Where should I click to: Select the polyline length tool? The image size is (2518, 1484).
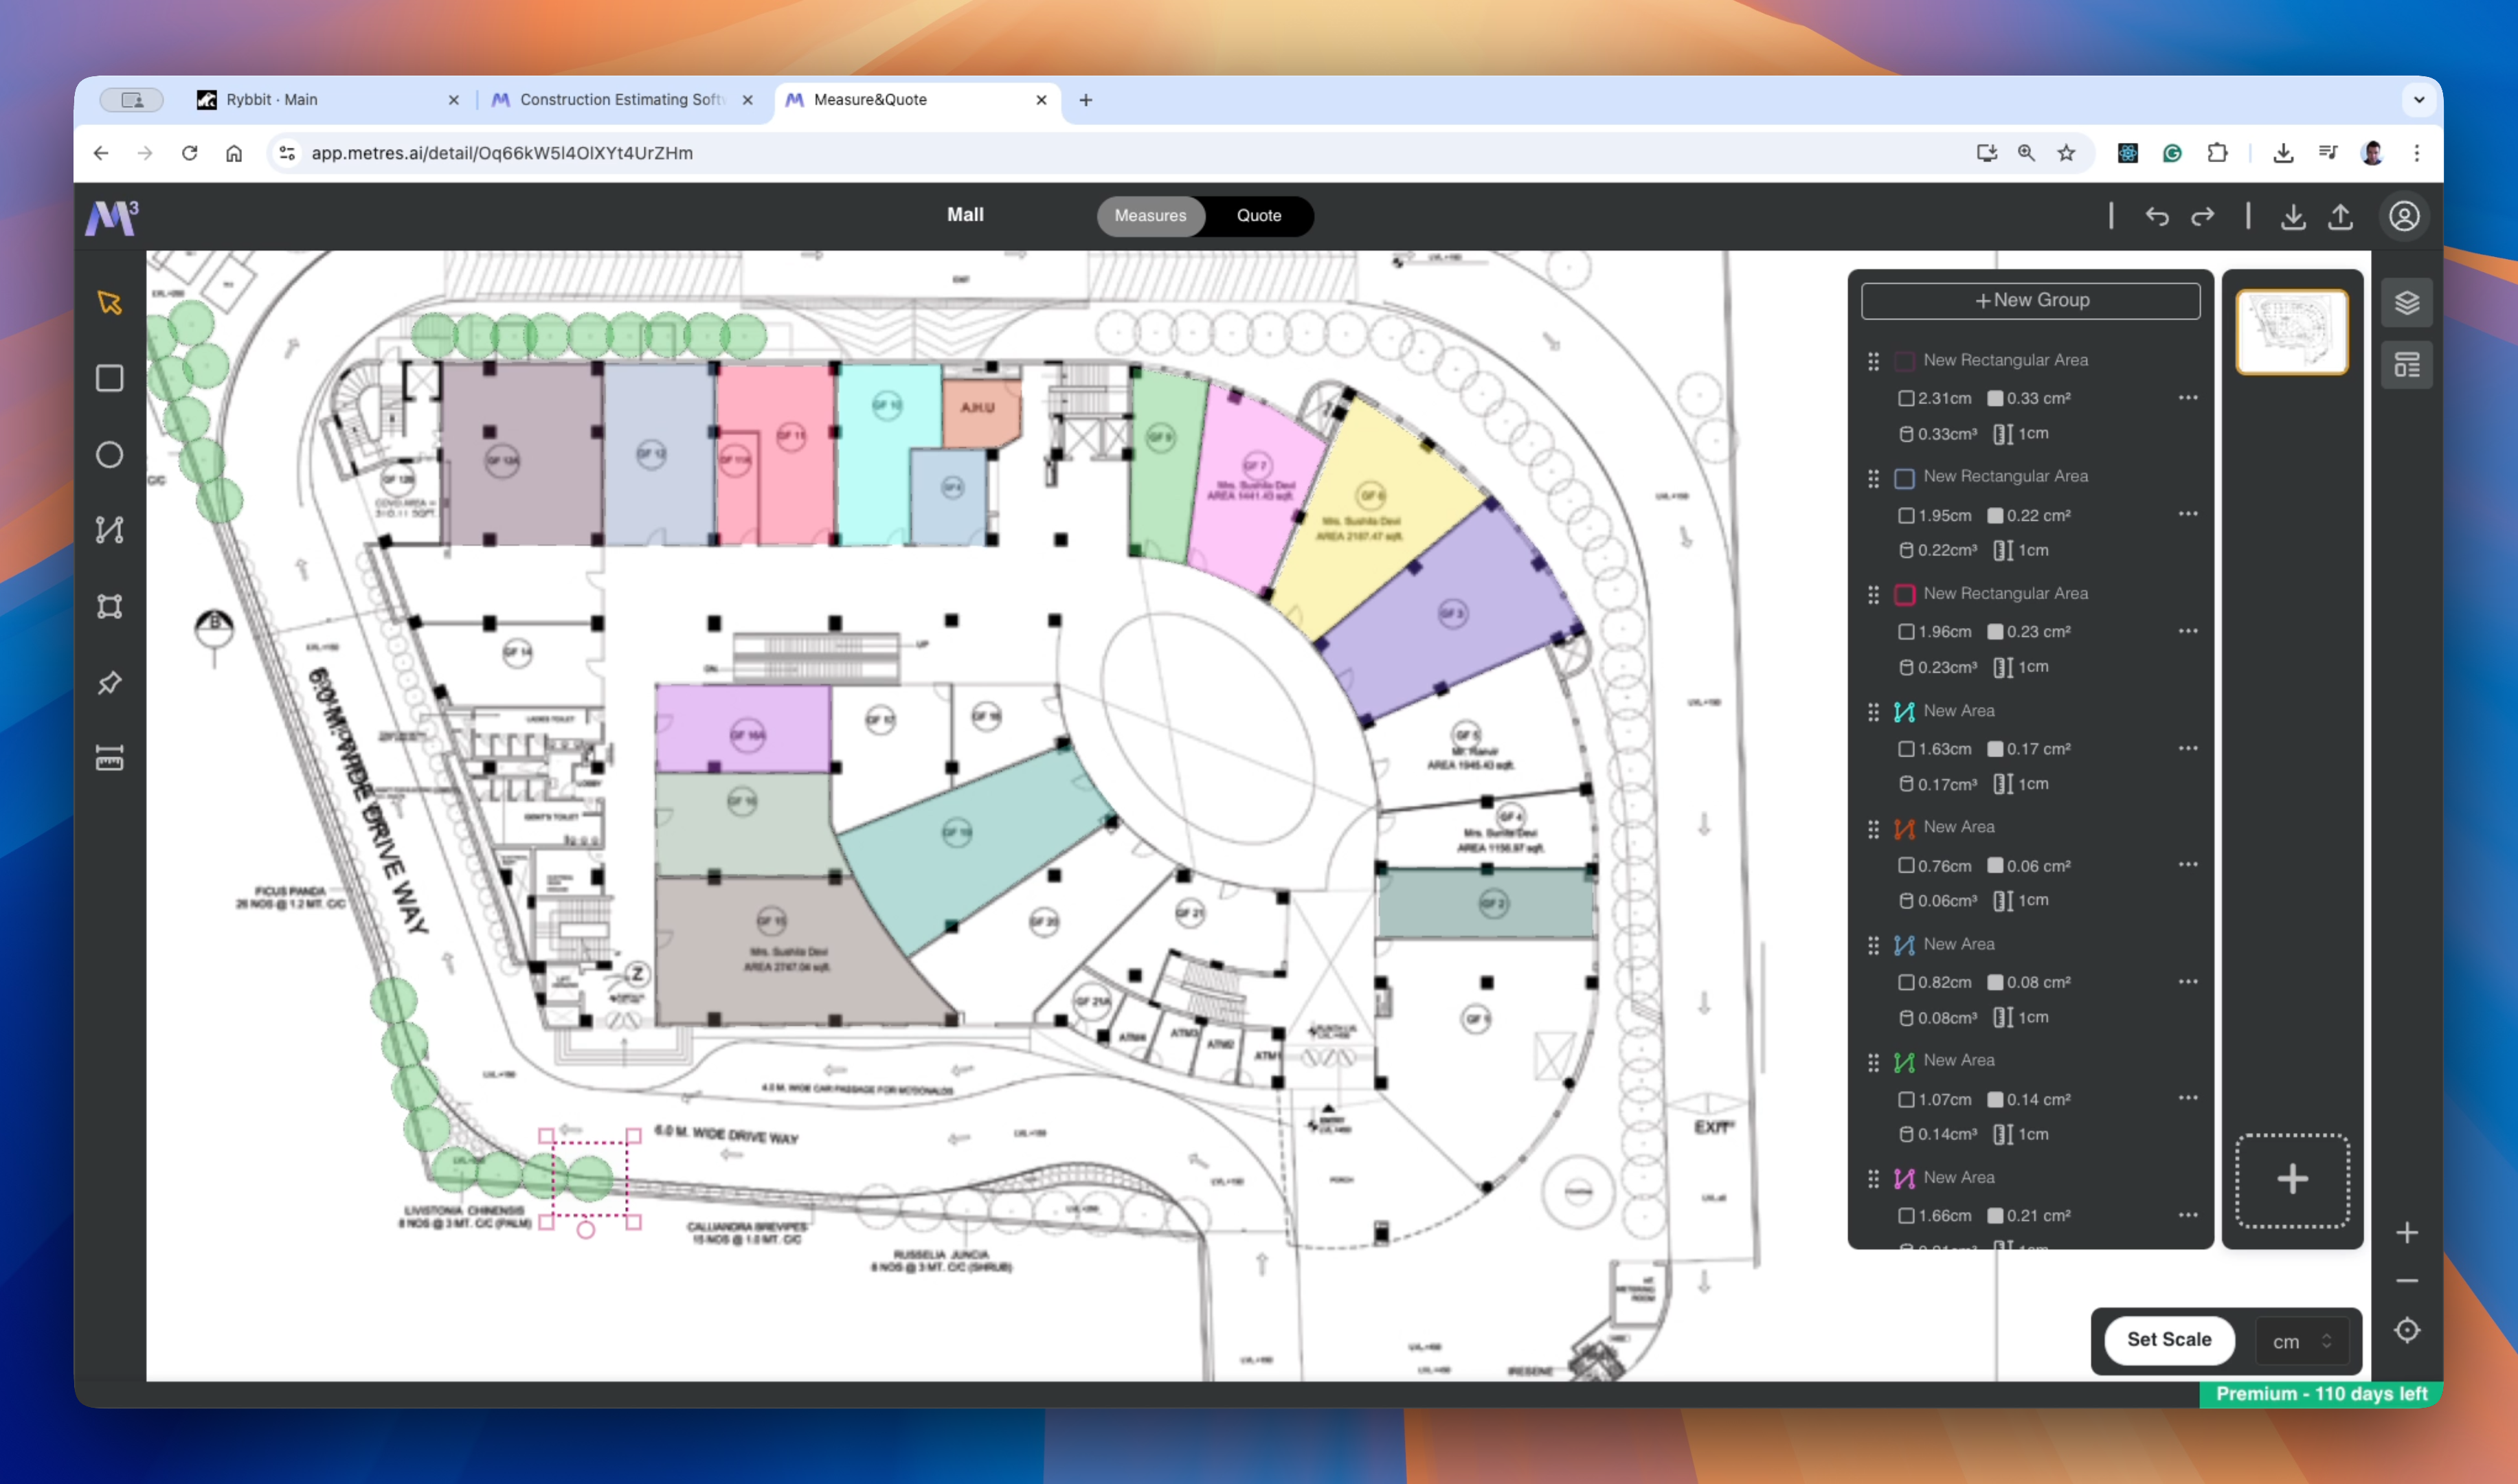click(110, 529)
